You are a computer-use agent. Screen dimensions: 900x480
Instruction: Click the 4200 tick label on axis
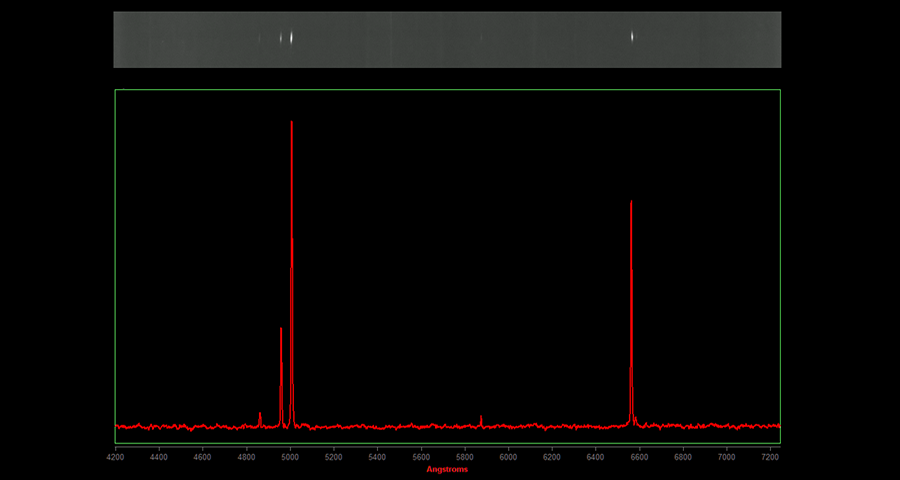point(115,457)
